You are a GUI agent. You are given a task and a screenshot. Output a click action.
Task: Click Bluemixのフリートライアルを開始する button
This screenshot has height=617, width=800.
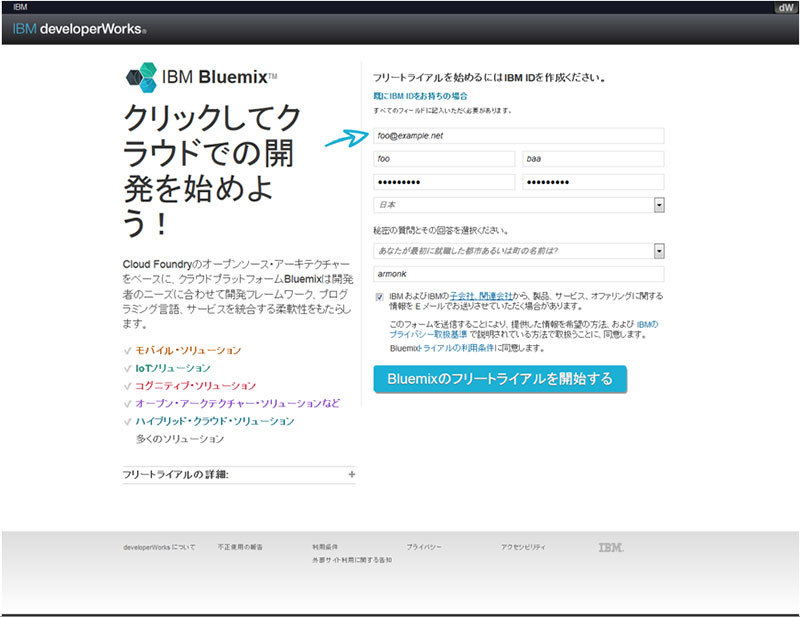tap(500, 379)
